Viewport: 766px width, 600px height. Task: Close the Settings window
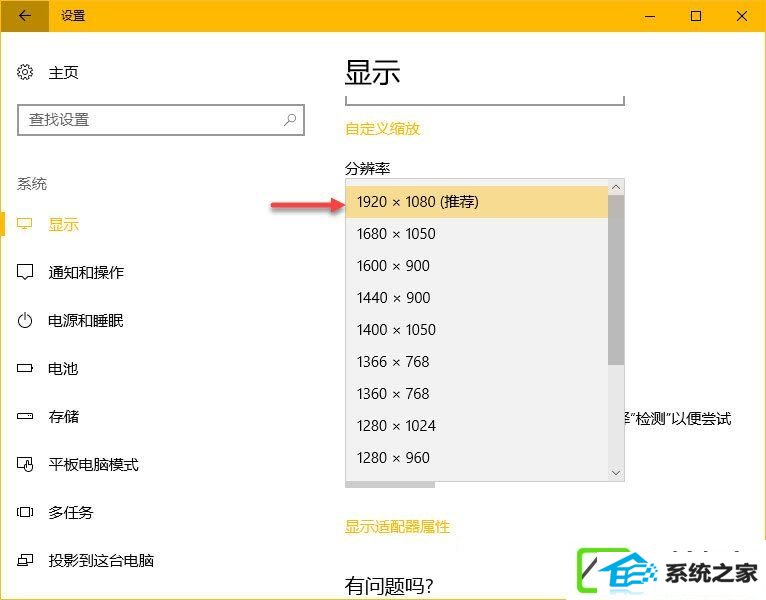click(742, 16)
